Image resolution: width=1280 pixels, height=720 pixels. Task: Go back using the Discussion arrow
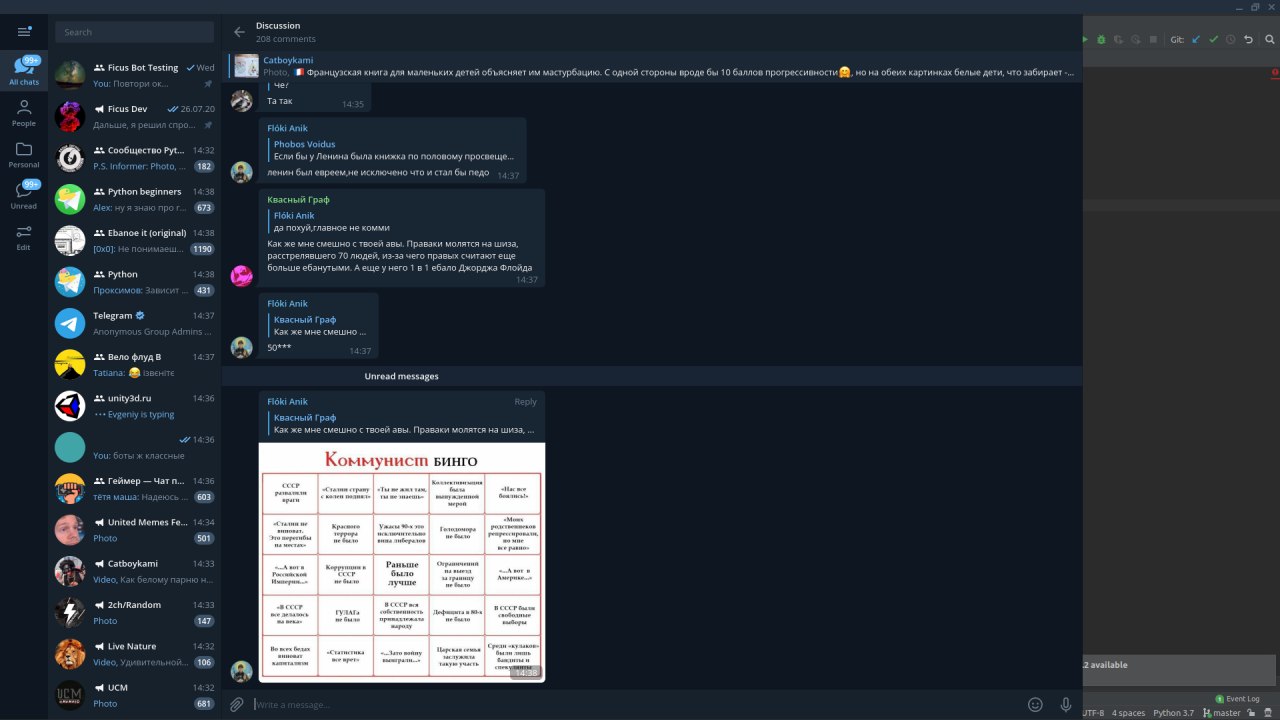[x=239, y=32]
